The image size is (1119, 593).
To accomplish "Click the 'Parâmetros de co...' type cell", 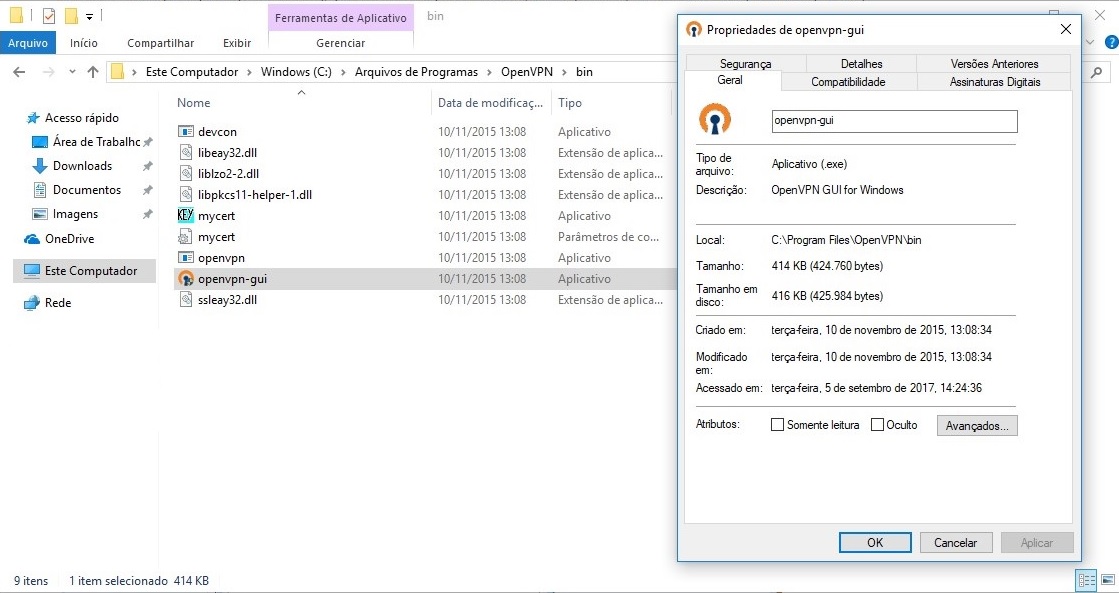I will tap(608, 237).
